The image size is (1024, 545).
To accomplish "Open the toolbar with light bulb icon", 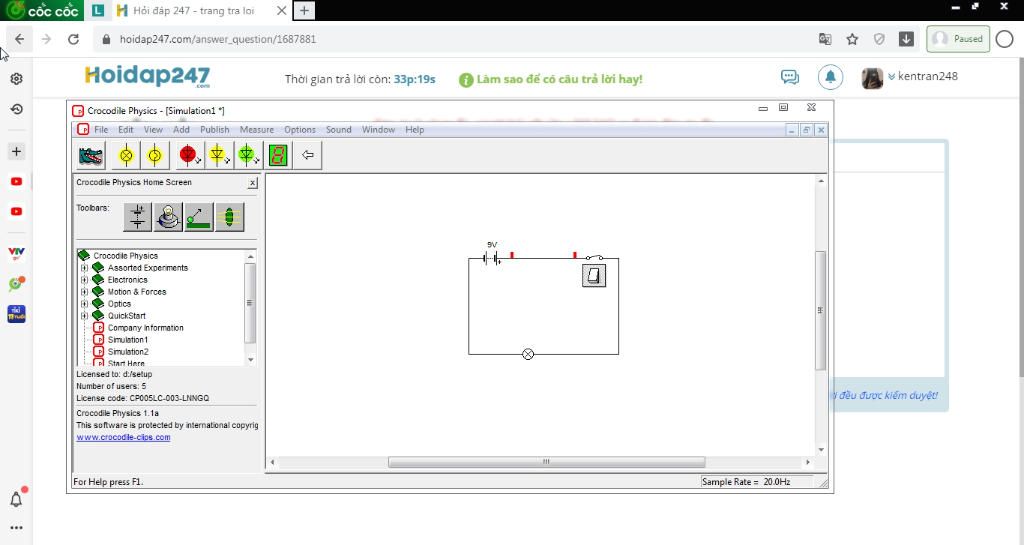I will pyautogui.click(x=168, y=217).
